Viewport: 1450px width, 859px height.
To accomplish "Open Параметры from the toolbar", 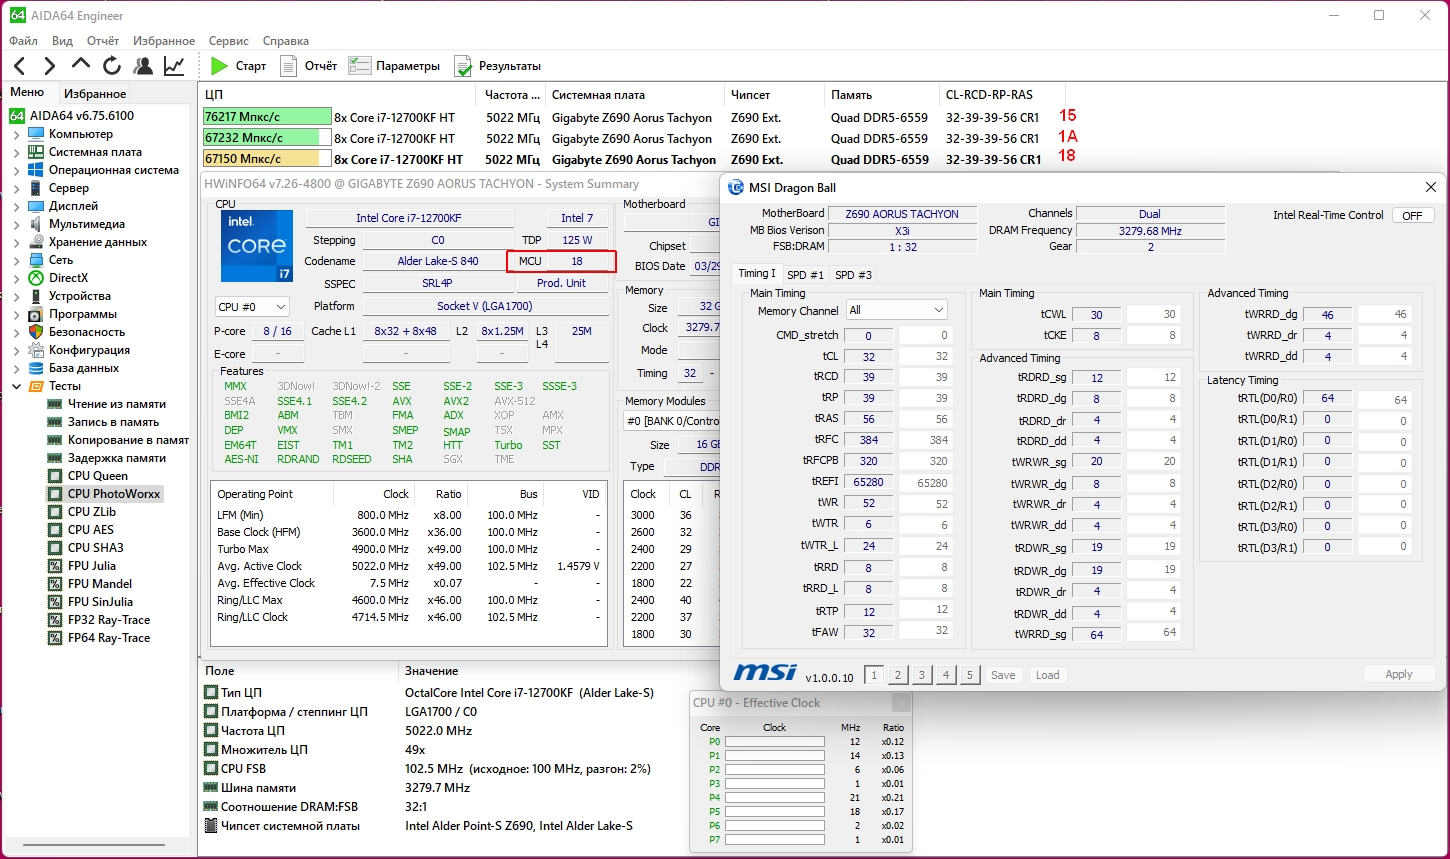I will [394, 66].
